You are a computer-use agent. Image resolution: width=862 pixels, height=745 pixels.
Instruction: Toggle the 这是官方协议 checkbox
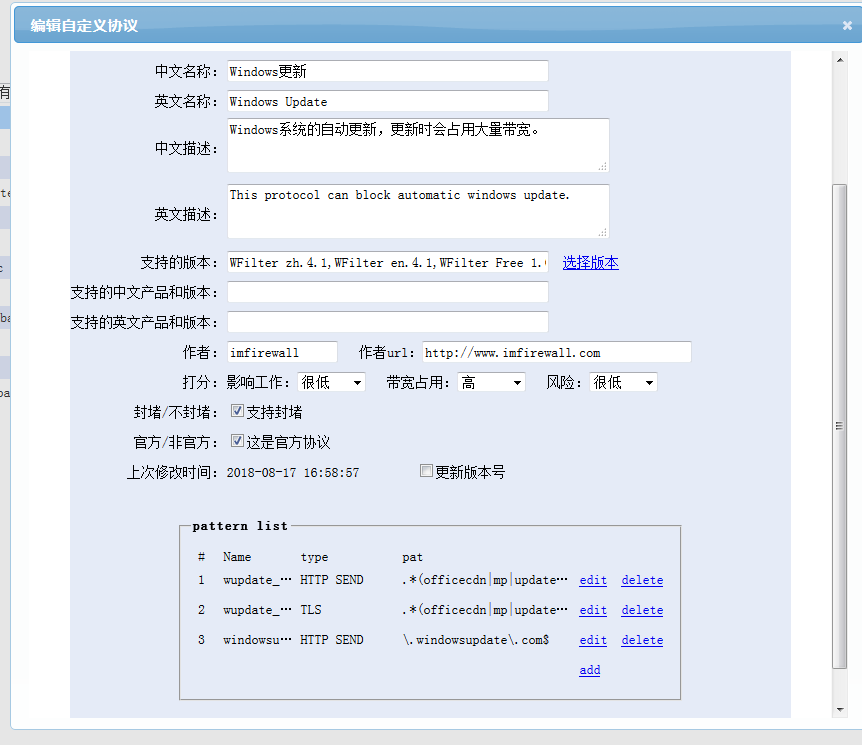(x=237, y=441)
